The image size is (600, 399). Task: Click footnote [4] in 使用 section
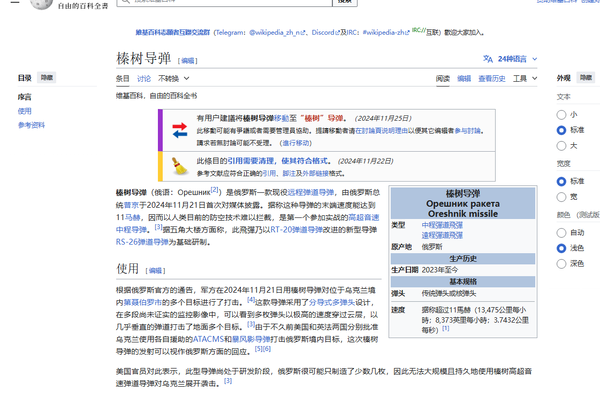coord(251,300)
